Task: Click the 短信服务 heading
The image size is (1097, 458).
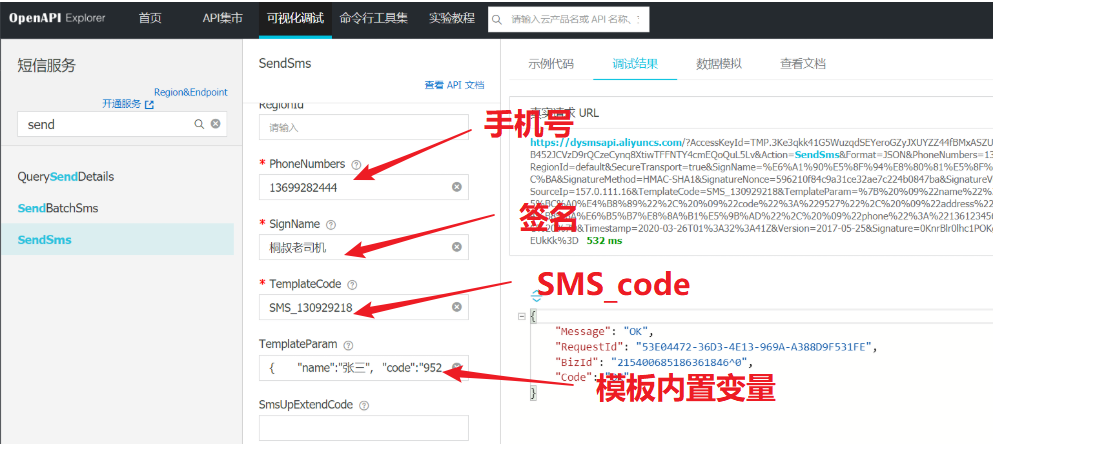Action: coord(46,66)
